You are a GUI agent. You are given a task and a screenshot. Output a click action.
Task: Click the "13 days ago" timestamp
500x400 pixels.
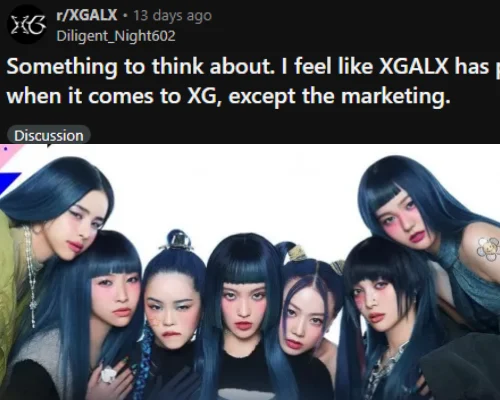point(173,16)
